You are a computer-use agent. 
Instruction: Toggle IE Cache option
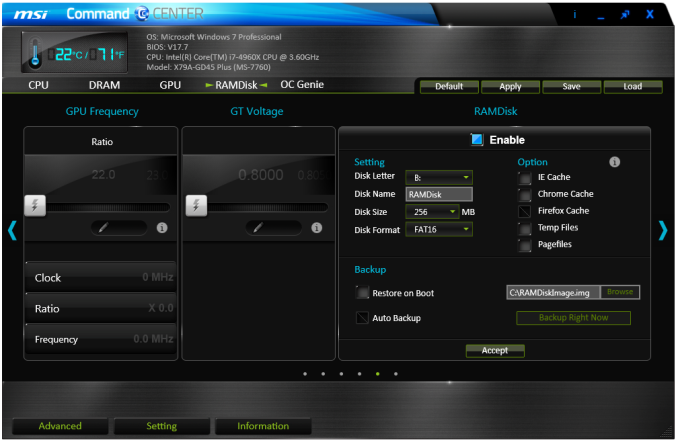[x=524, y=178]
